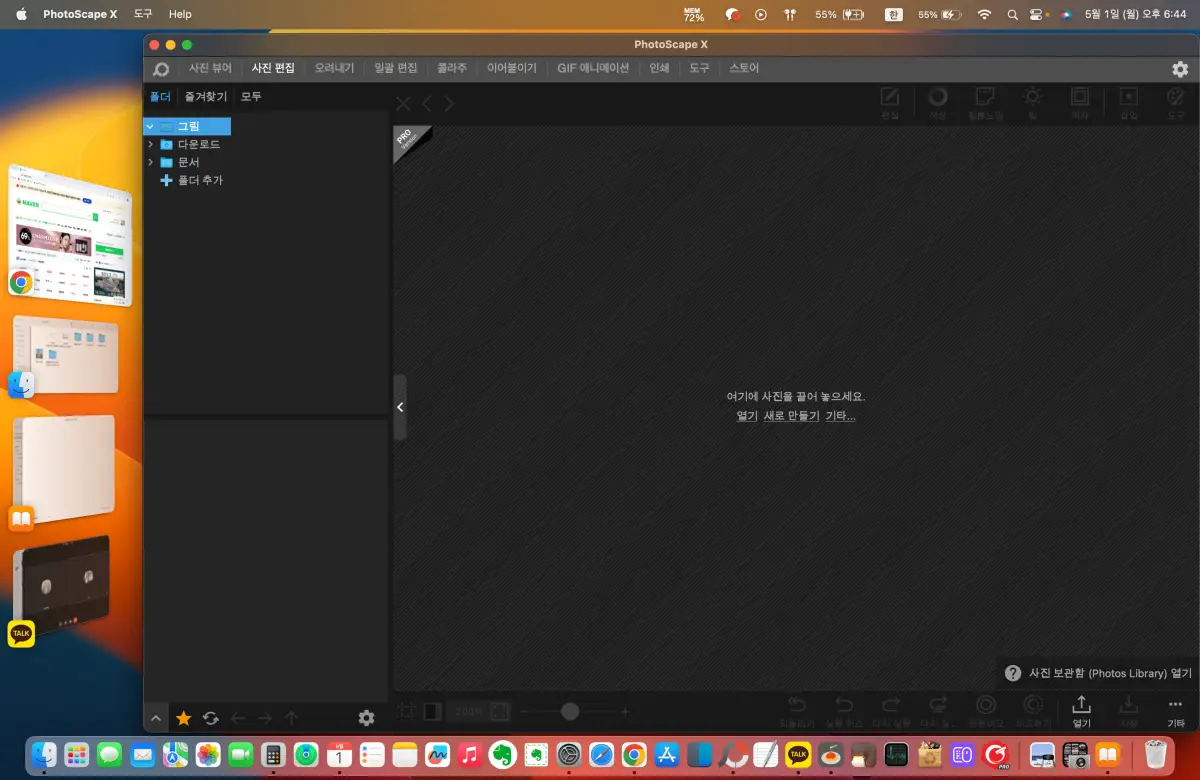This screenshot has width=1200, height=780.
Task: Click the favorites star icon
Action: click(184, 718)
